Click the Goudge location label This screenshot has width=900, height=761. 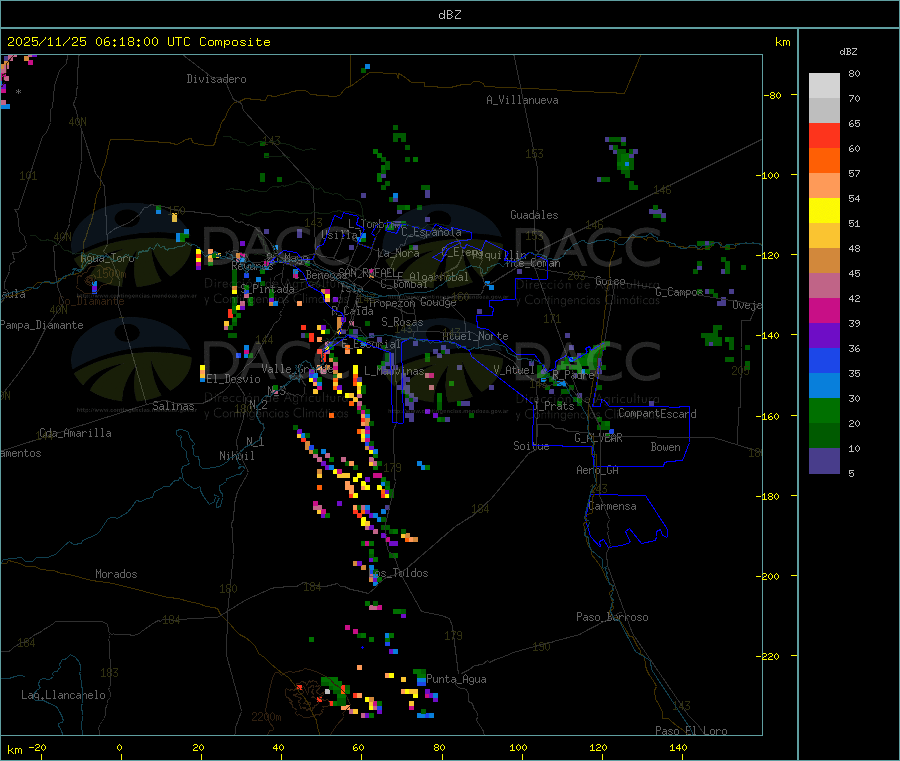pos(438,302)
